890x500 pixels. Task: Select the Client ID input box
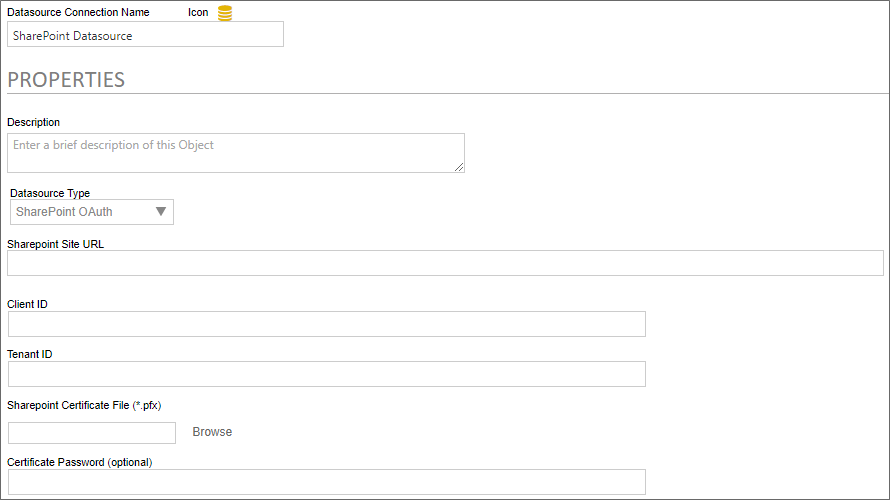click(x=326, y=324)
